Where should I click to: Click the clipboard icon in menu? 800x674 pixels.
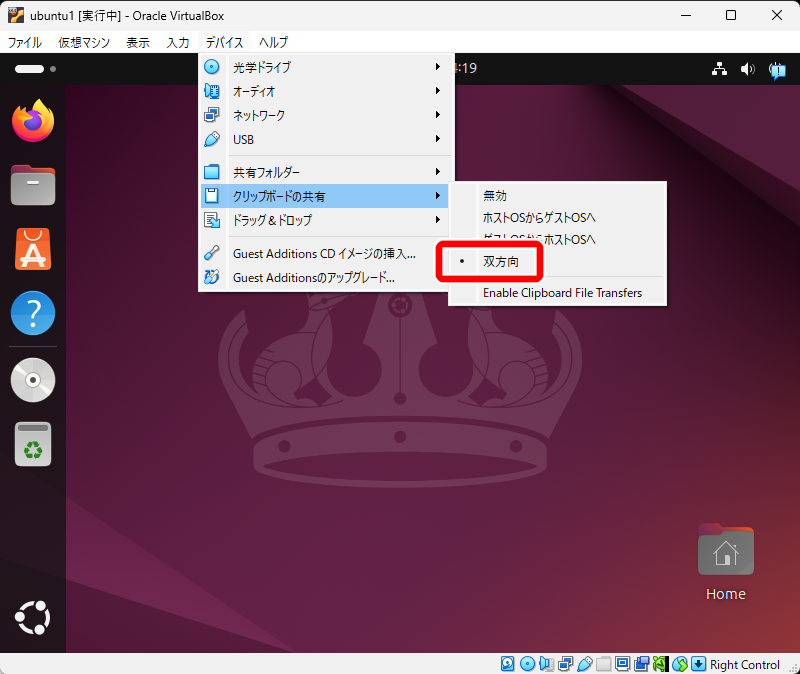pos(212,195)
